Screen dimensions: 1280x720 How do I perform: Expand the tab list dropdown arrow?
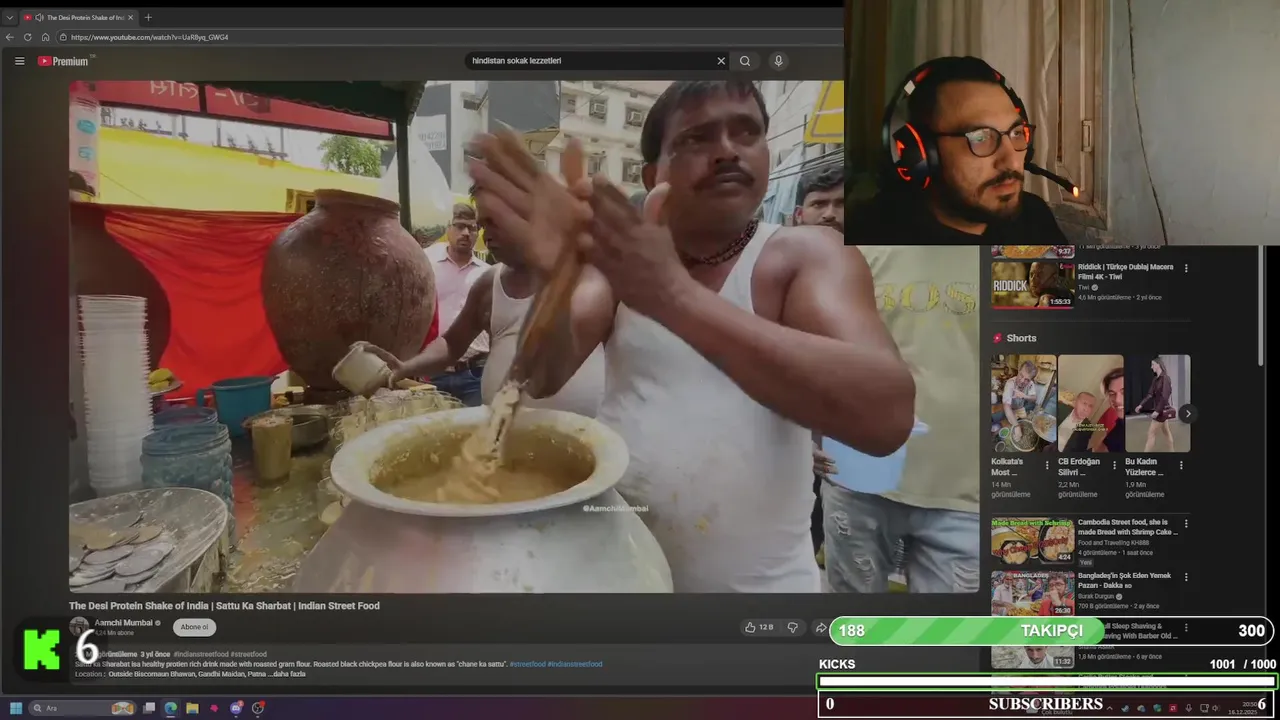tap(10, 17)
